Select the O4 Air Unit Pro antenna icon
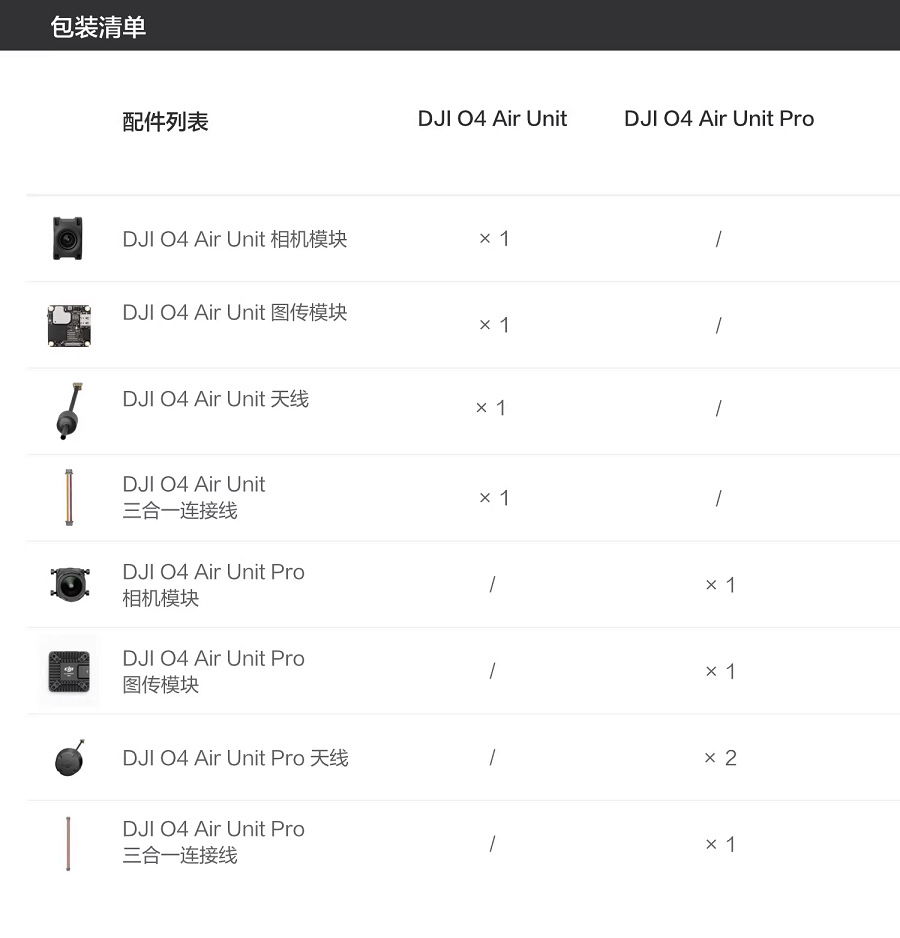 [x=70, y=758]
